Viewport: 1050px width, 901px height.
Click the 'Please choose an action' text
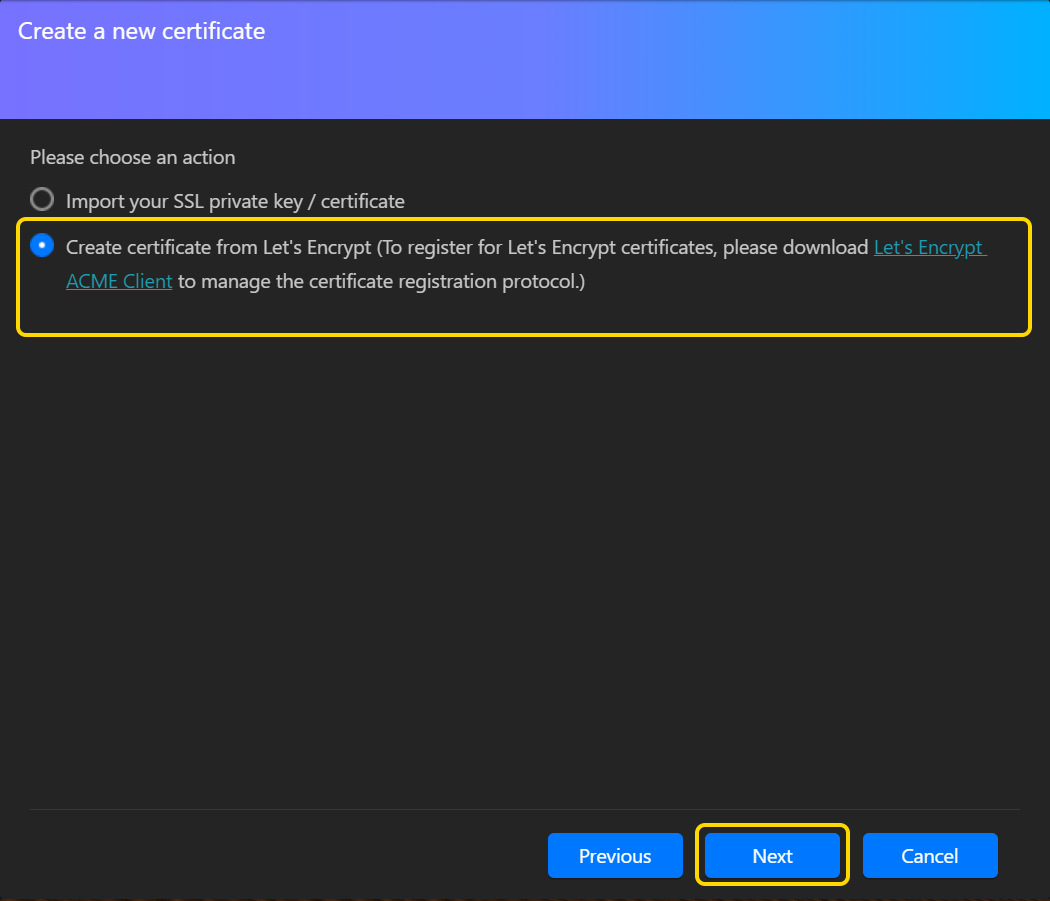point(133,157)
